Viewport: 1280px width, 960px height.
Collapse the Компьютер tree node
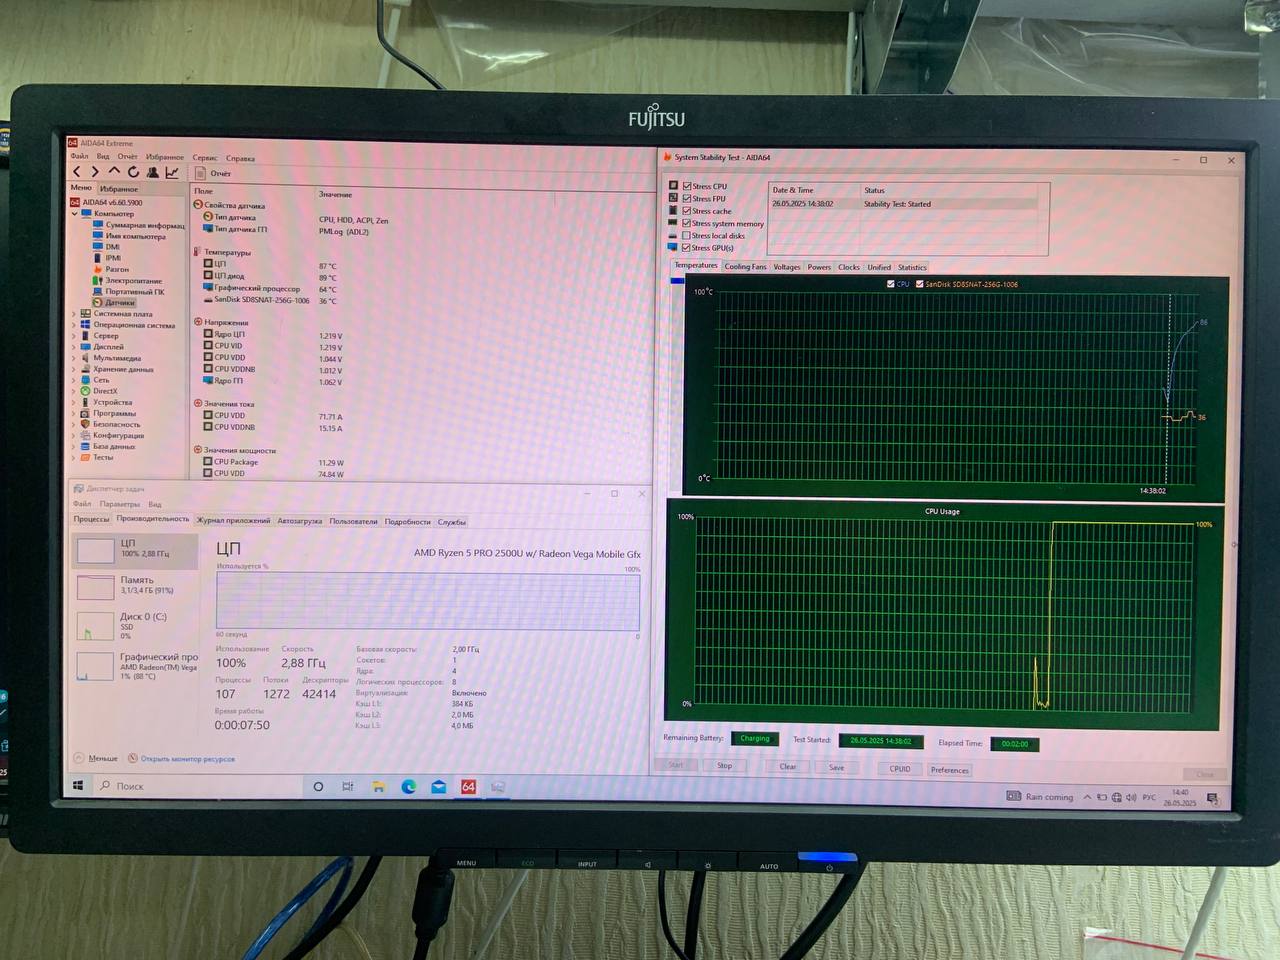pos(74,214)
